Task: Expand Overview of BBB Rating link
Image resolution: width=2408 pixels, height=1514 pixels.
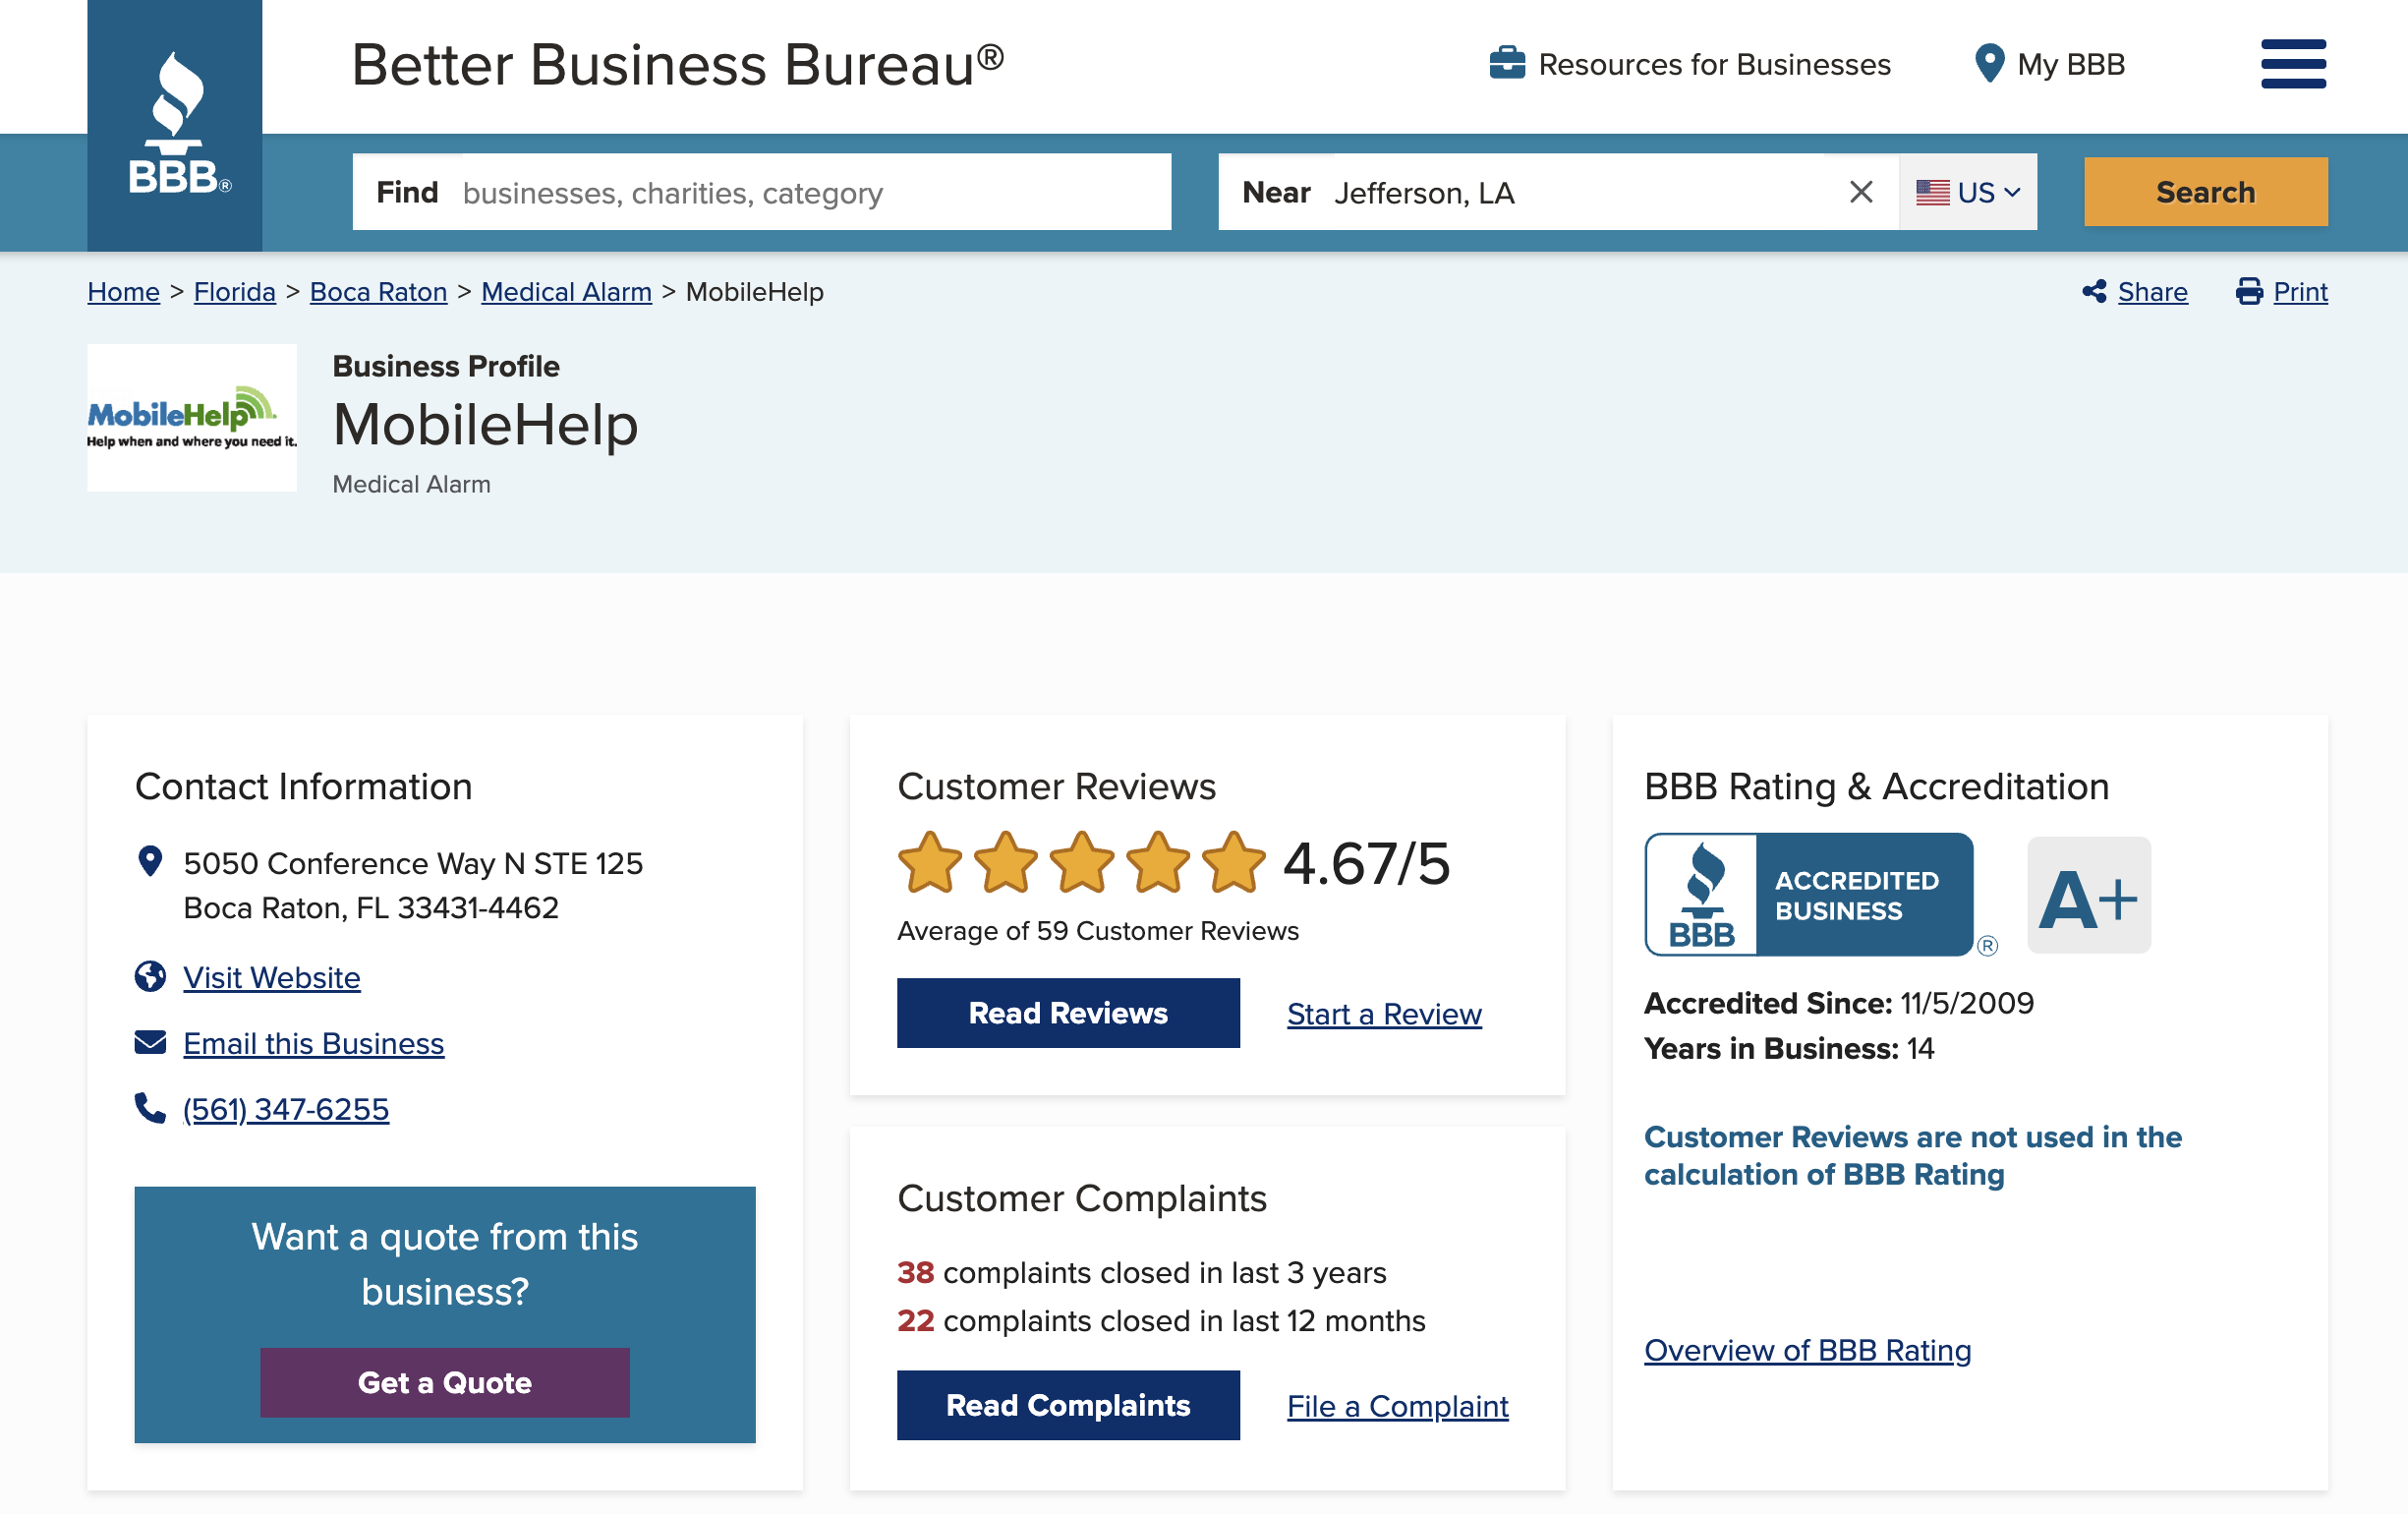Action: [x=1808, y=1348]
